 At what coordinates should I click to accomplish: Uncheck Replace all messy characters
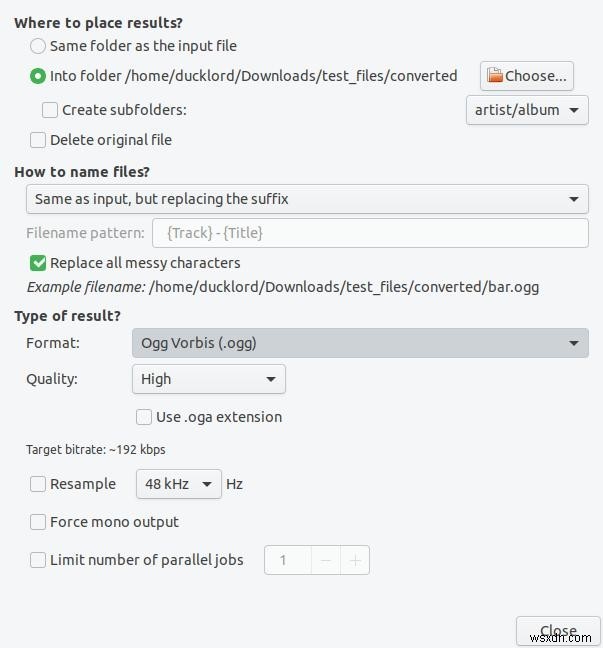(x=38, y=263)
